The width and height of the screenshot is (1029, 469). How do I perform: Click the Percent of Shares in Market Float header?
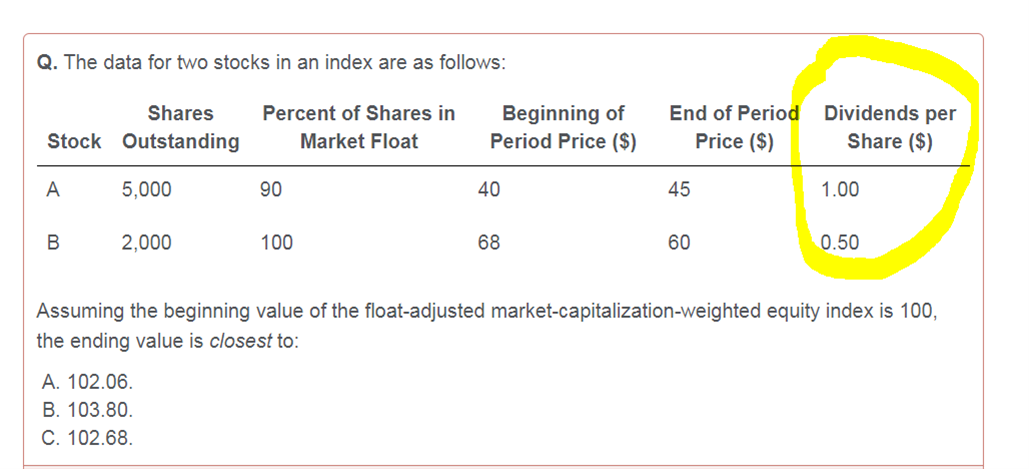coord(358,127)
